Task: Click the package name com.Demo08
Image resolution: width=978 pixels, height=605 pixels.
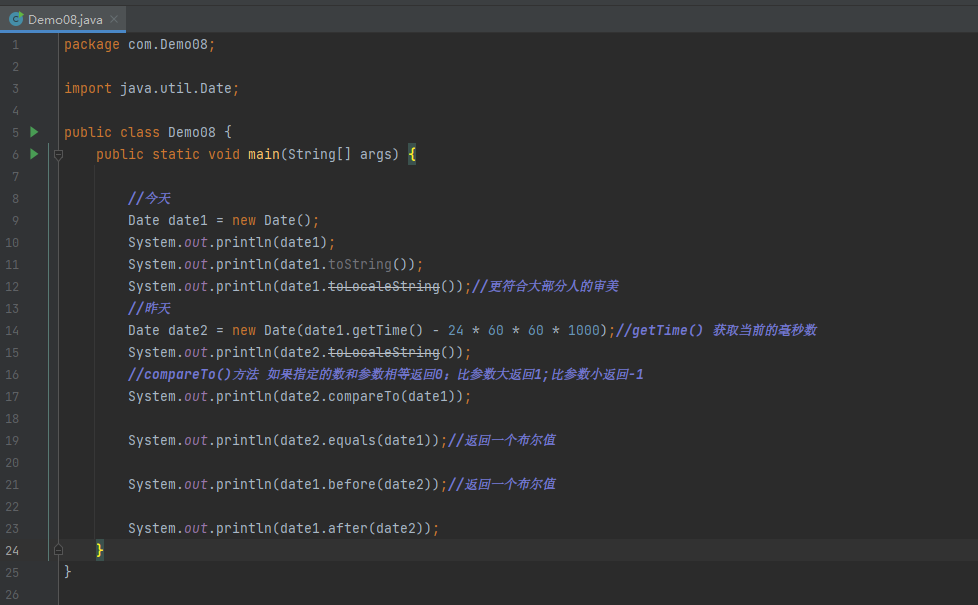Action: (x=168, y=44)
